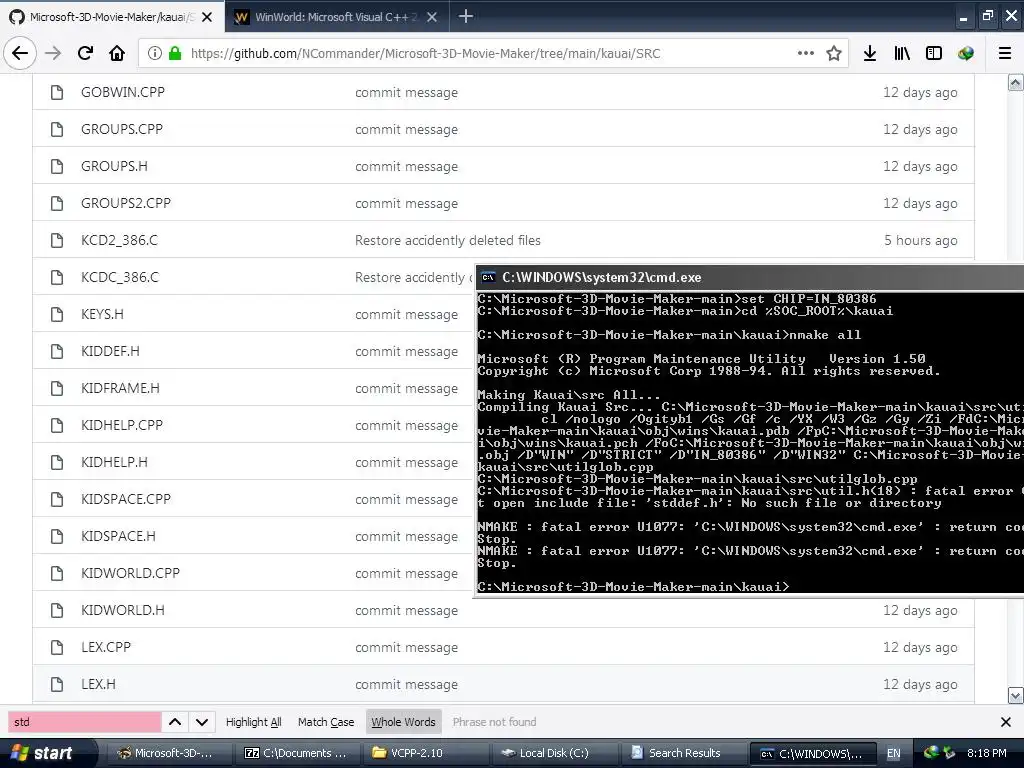Click the find bar 'std' search field

point(84,722)
